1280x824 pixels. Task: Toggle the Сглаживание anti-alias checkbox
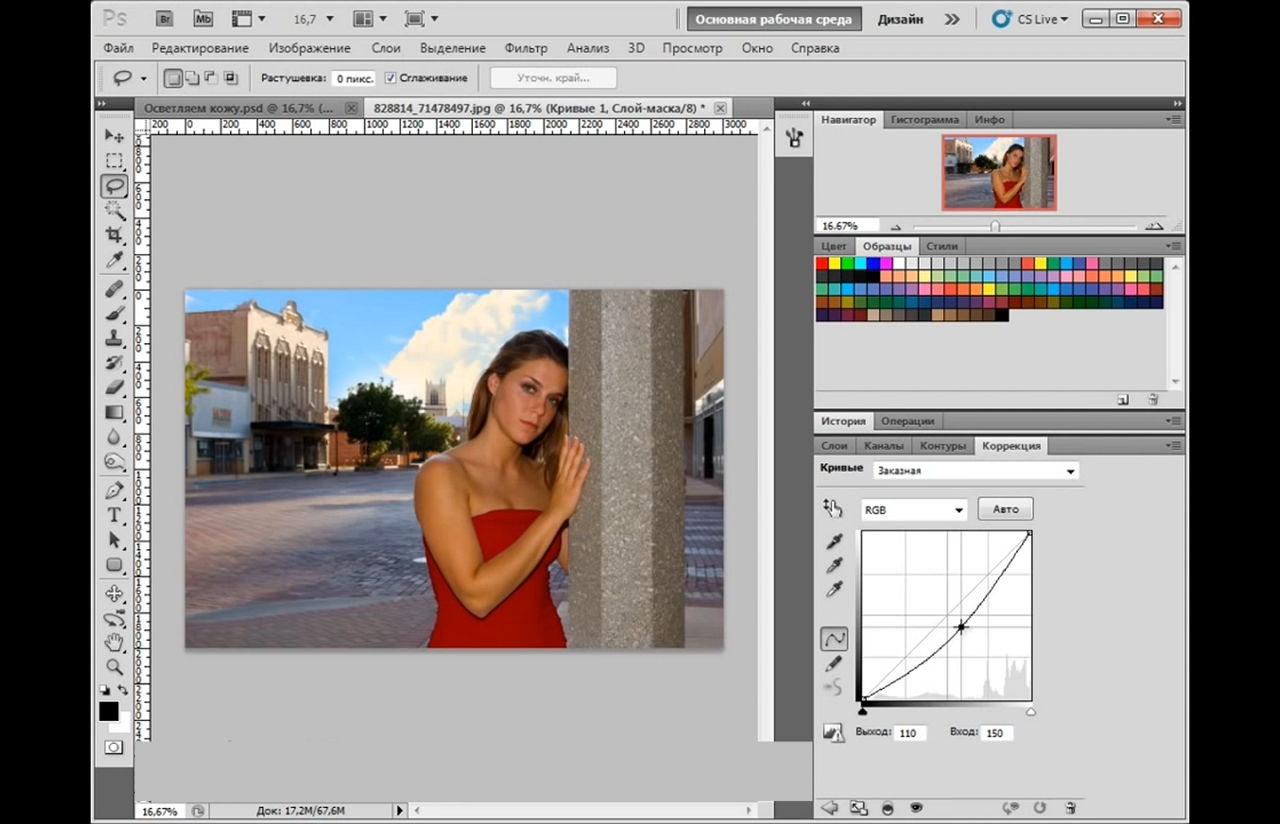(x=390, y=78)
